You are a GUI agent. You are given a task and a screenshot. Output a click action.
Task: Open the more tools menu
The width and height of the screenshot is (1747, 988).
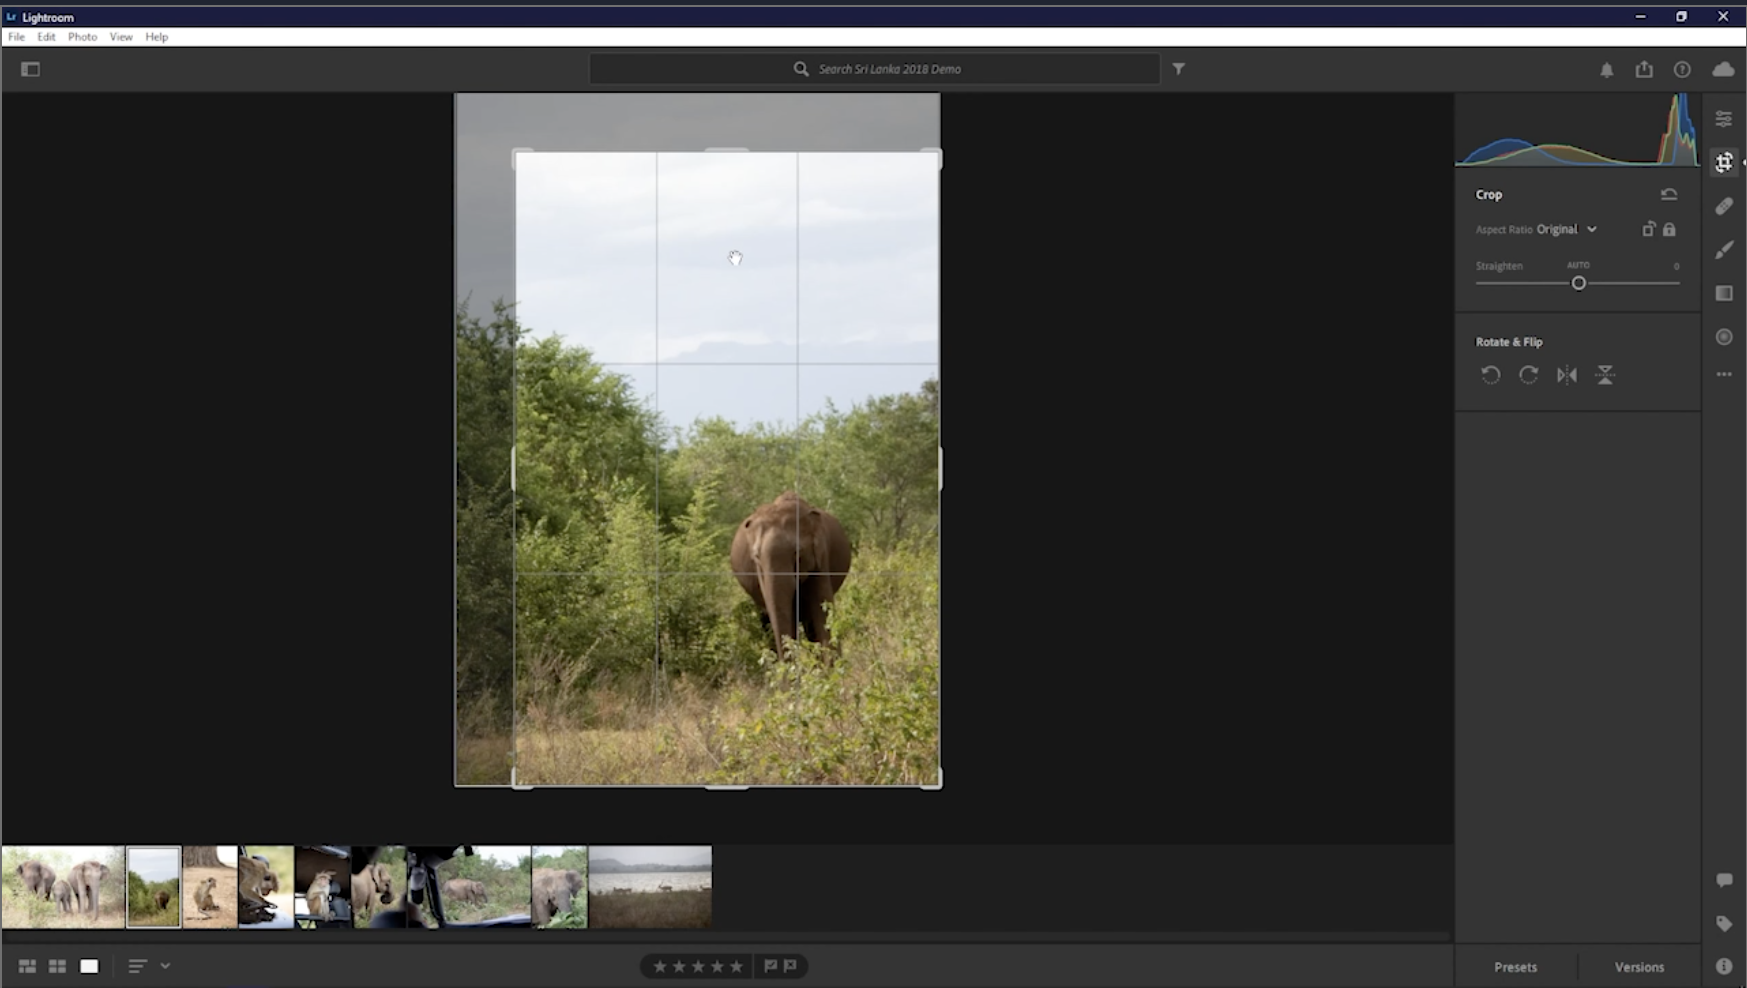1723,374
